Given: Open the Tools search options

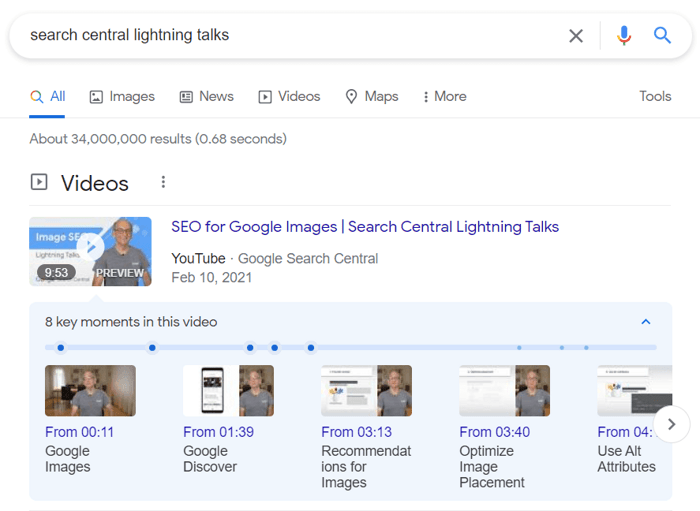Looking at the screenshot, I should pyautogui.click(x=655, y=96).
